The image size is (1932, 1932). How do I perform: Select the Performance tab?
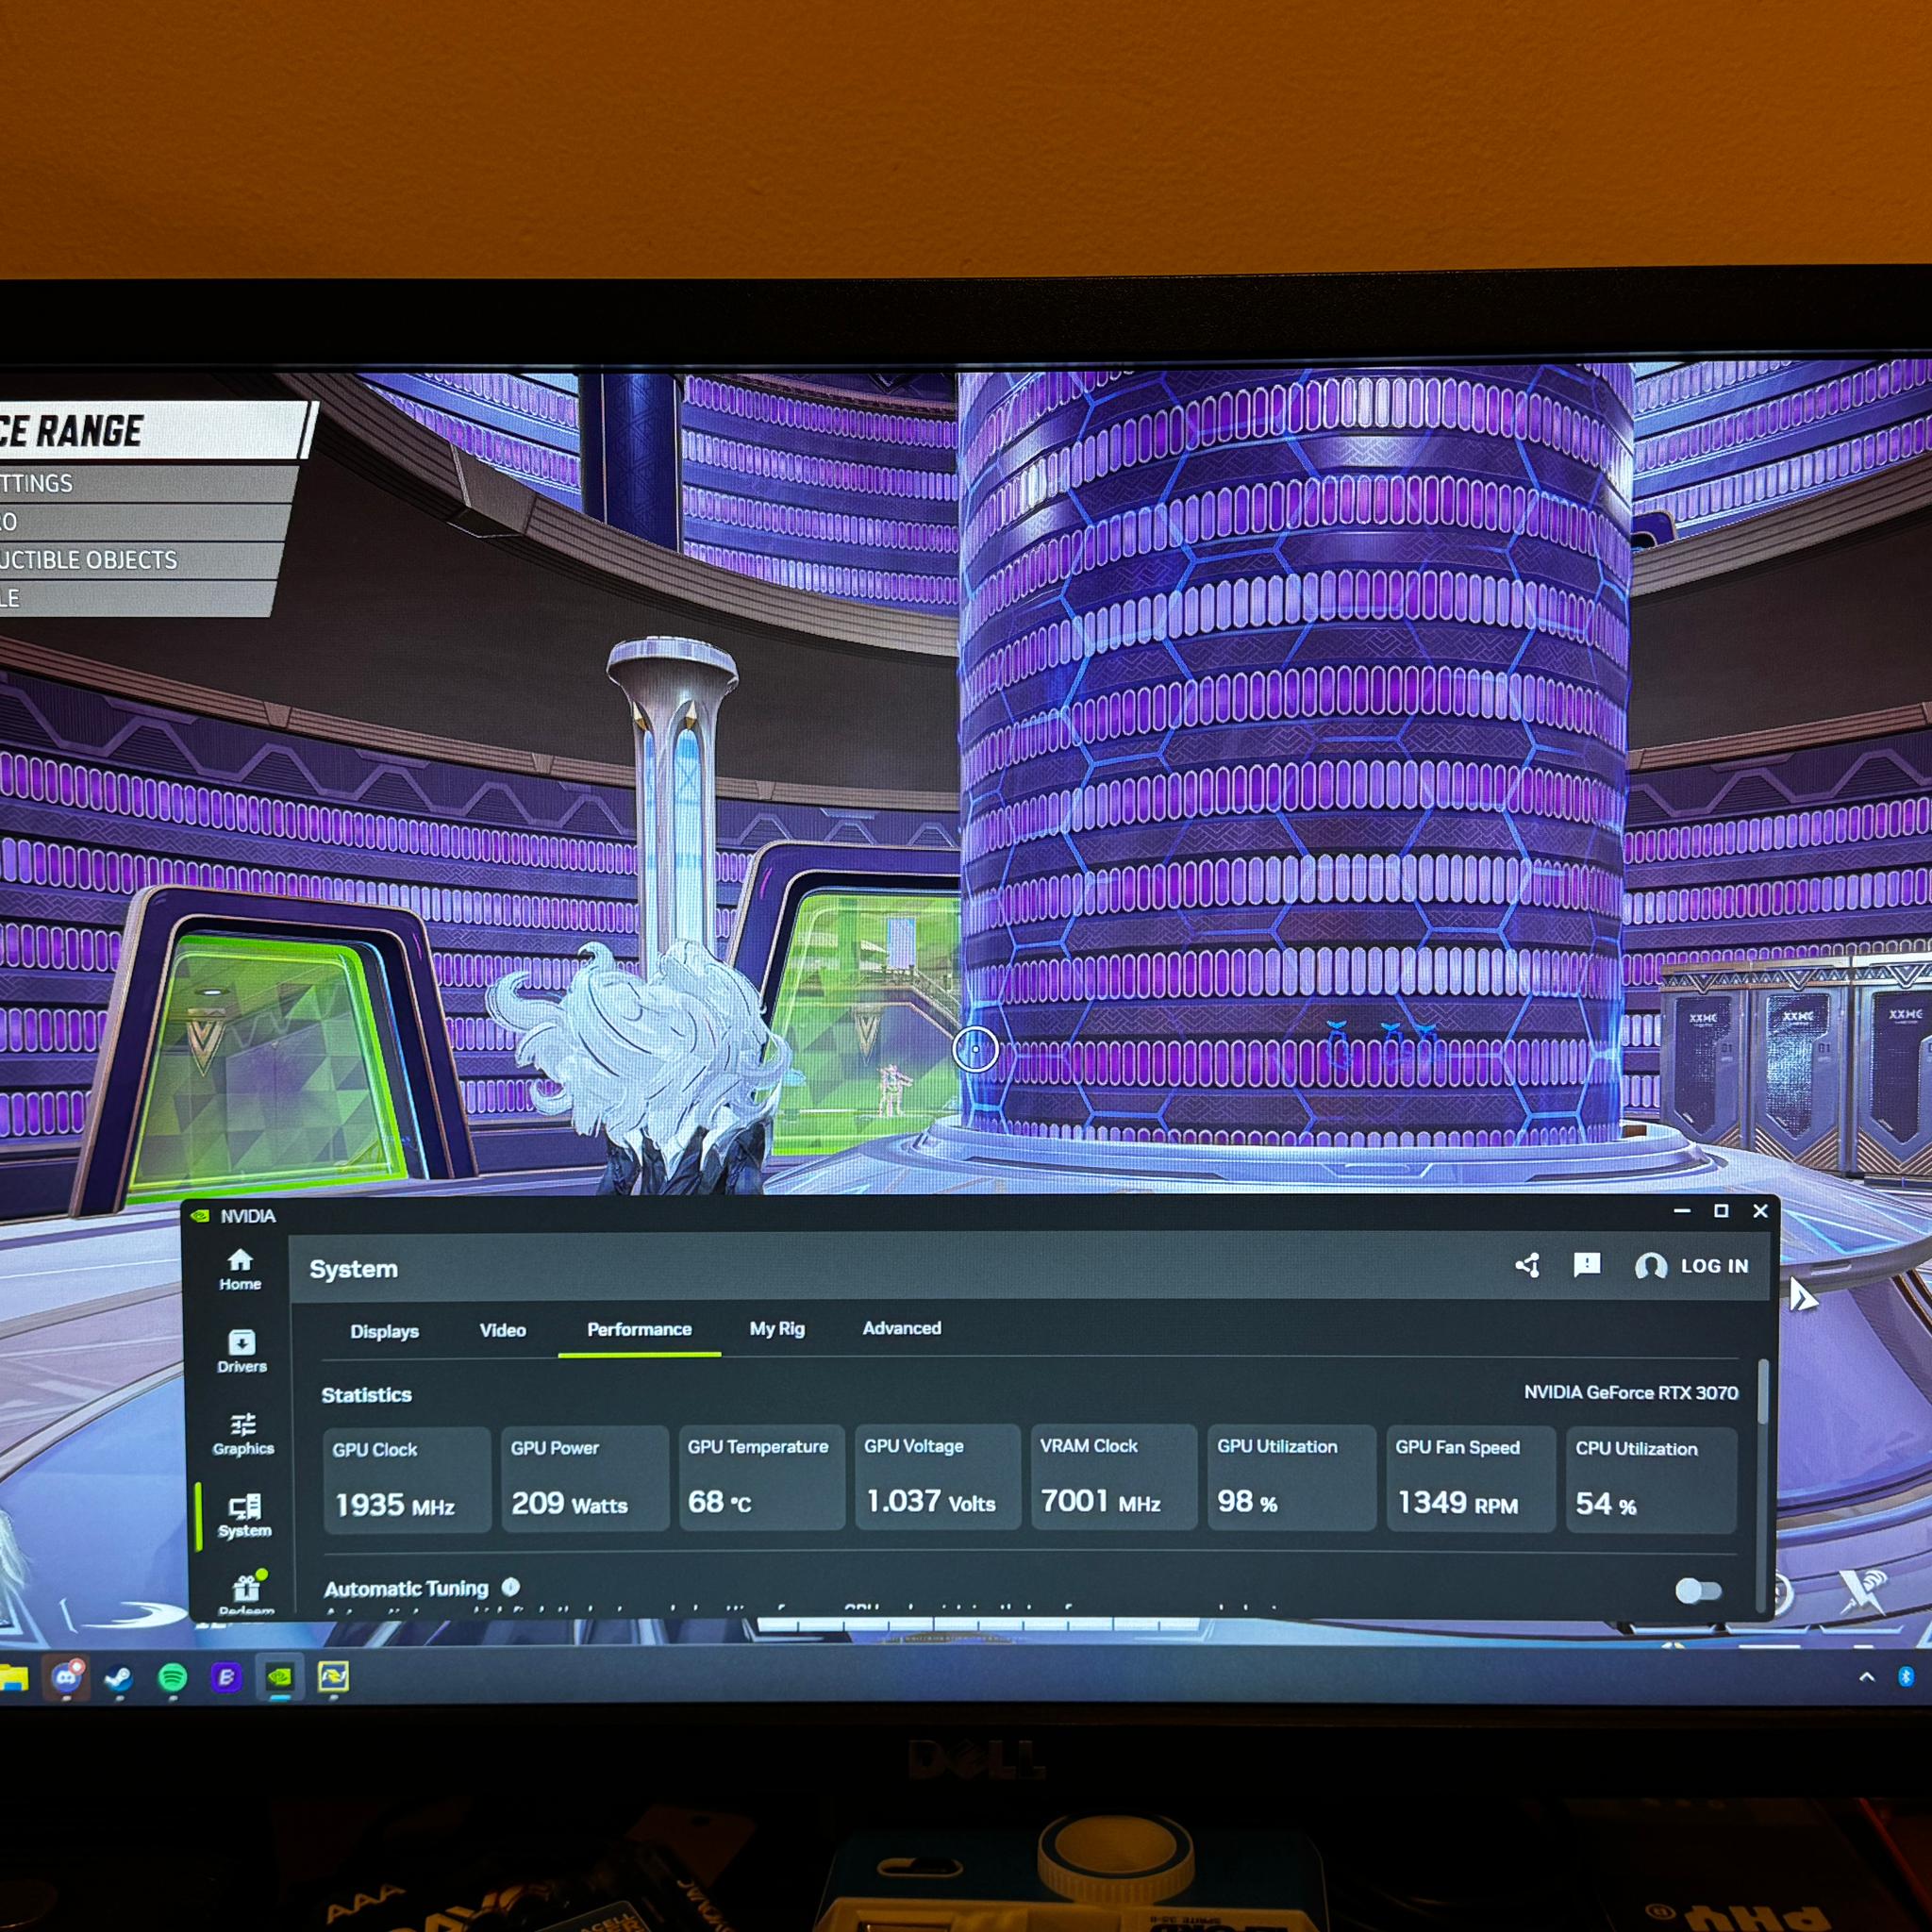639,1329
